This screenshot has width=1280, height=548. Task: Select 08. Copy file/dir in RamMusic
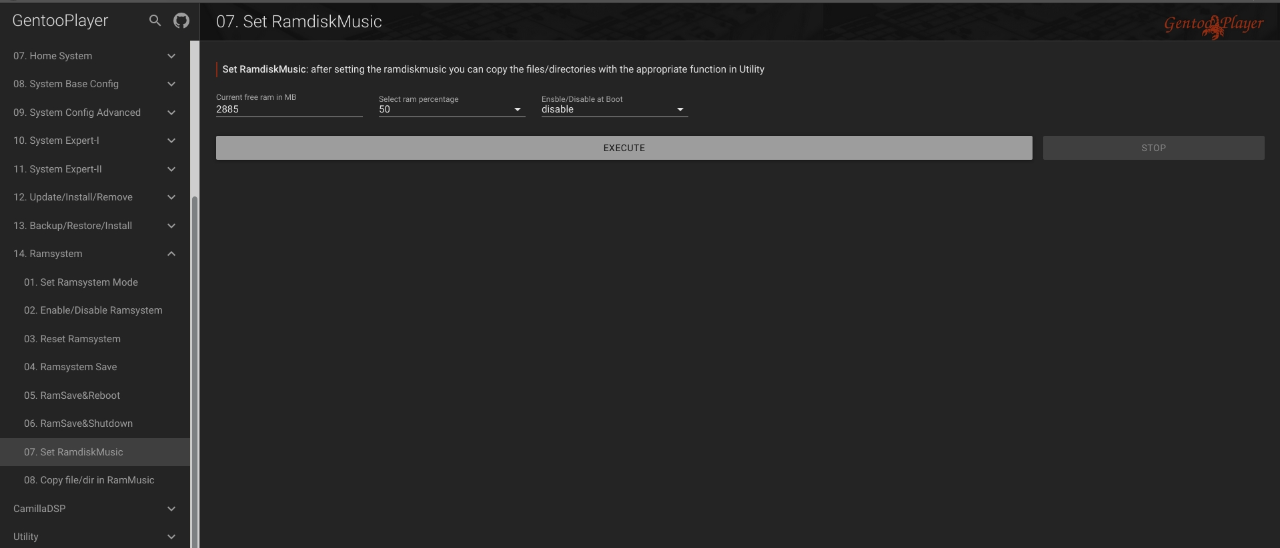(95, 480)
